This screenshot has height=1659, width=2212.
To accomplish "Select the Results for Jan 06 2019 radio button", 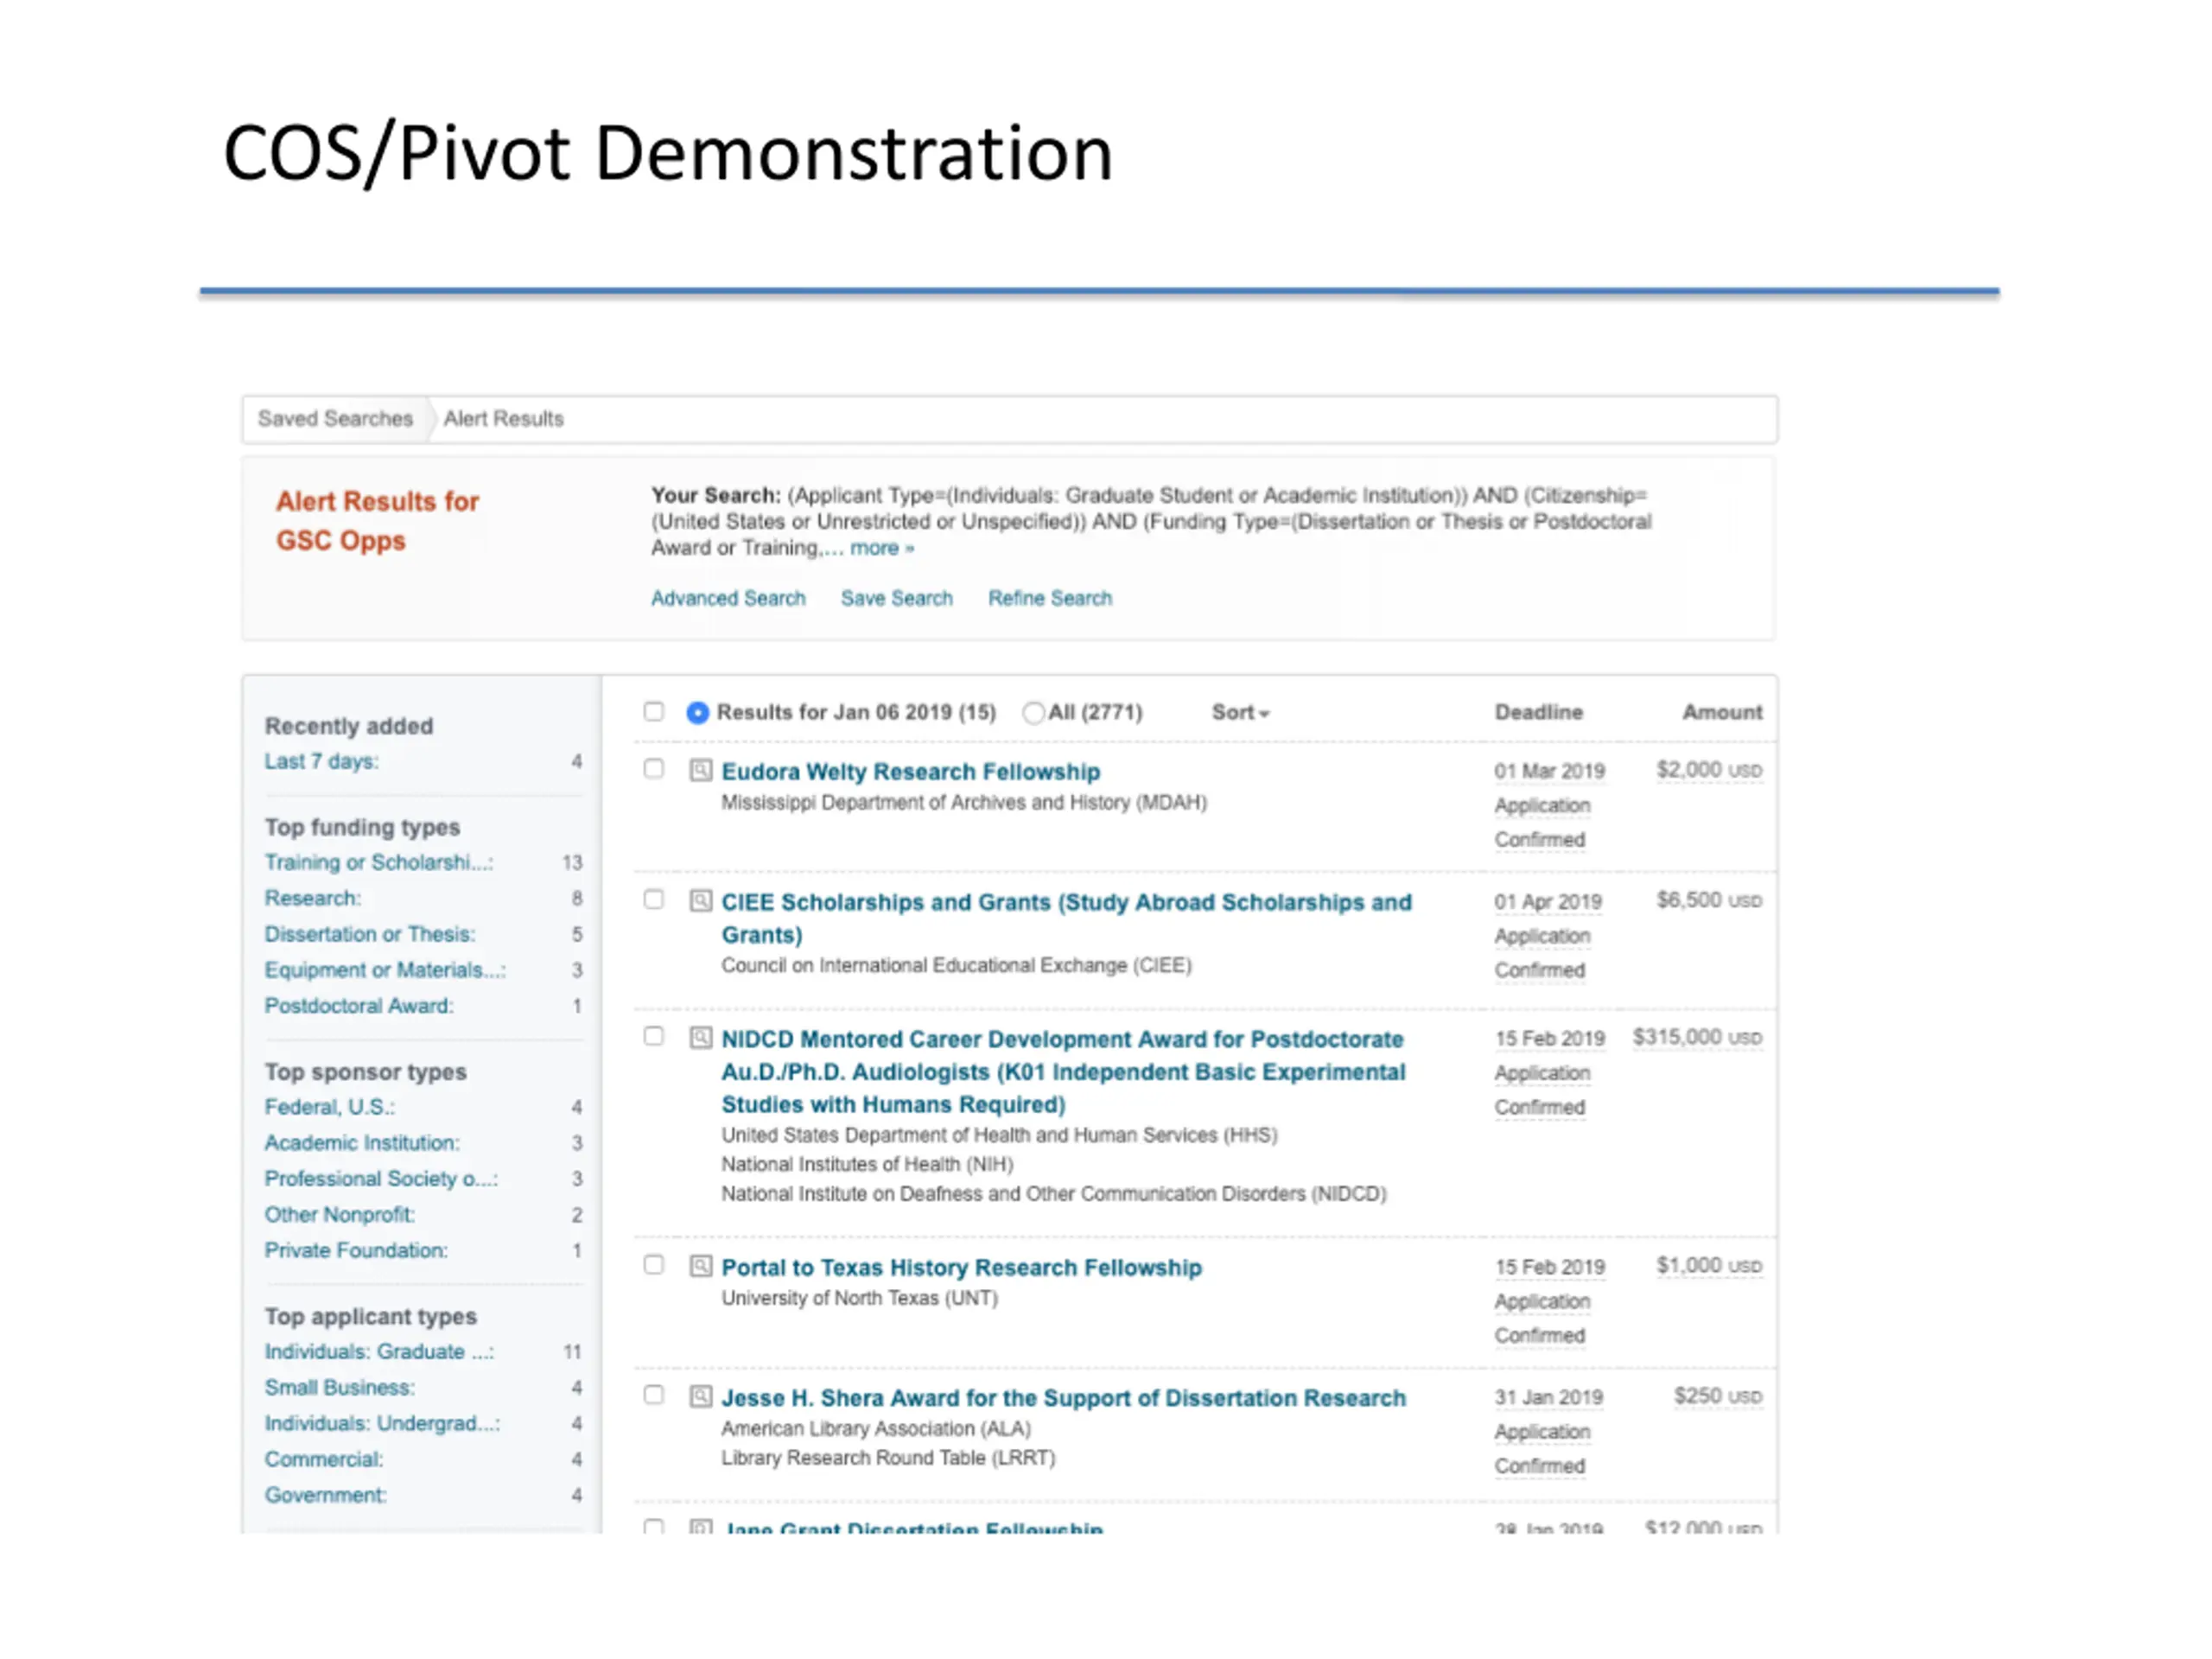I will 698,712.
